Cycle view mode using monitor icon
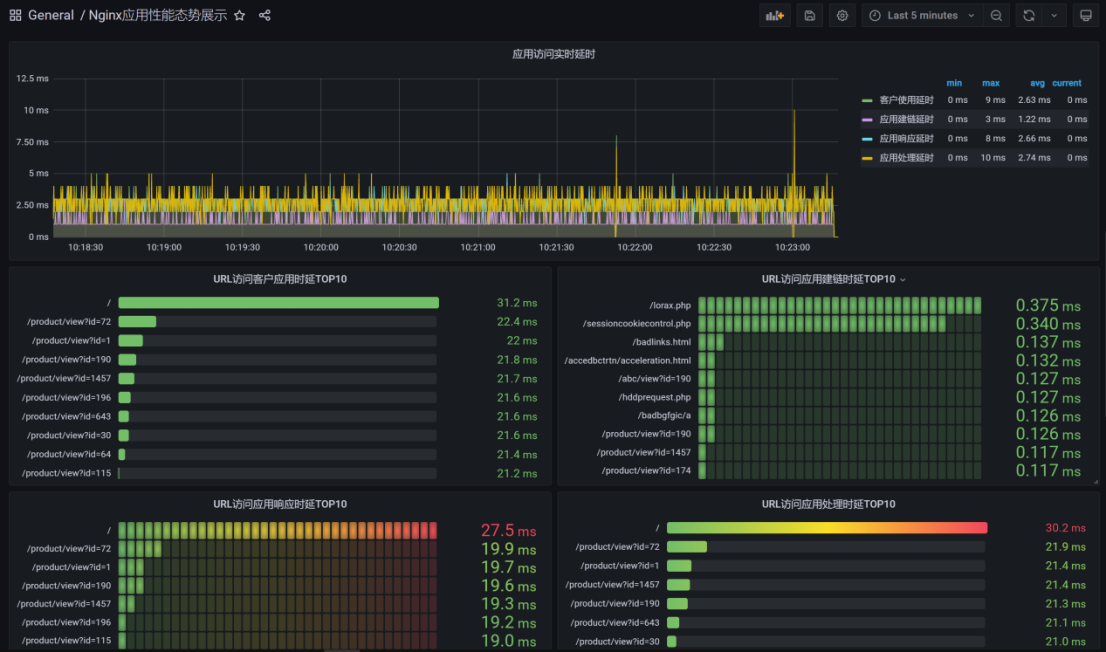The image size is (1106, 652). [x=1086, y=16]
